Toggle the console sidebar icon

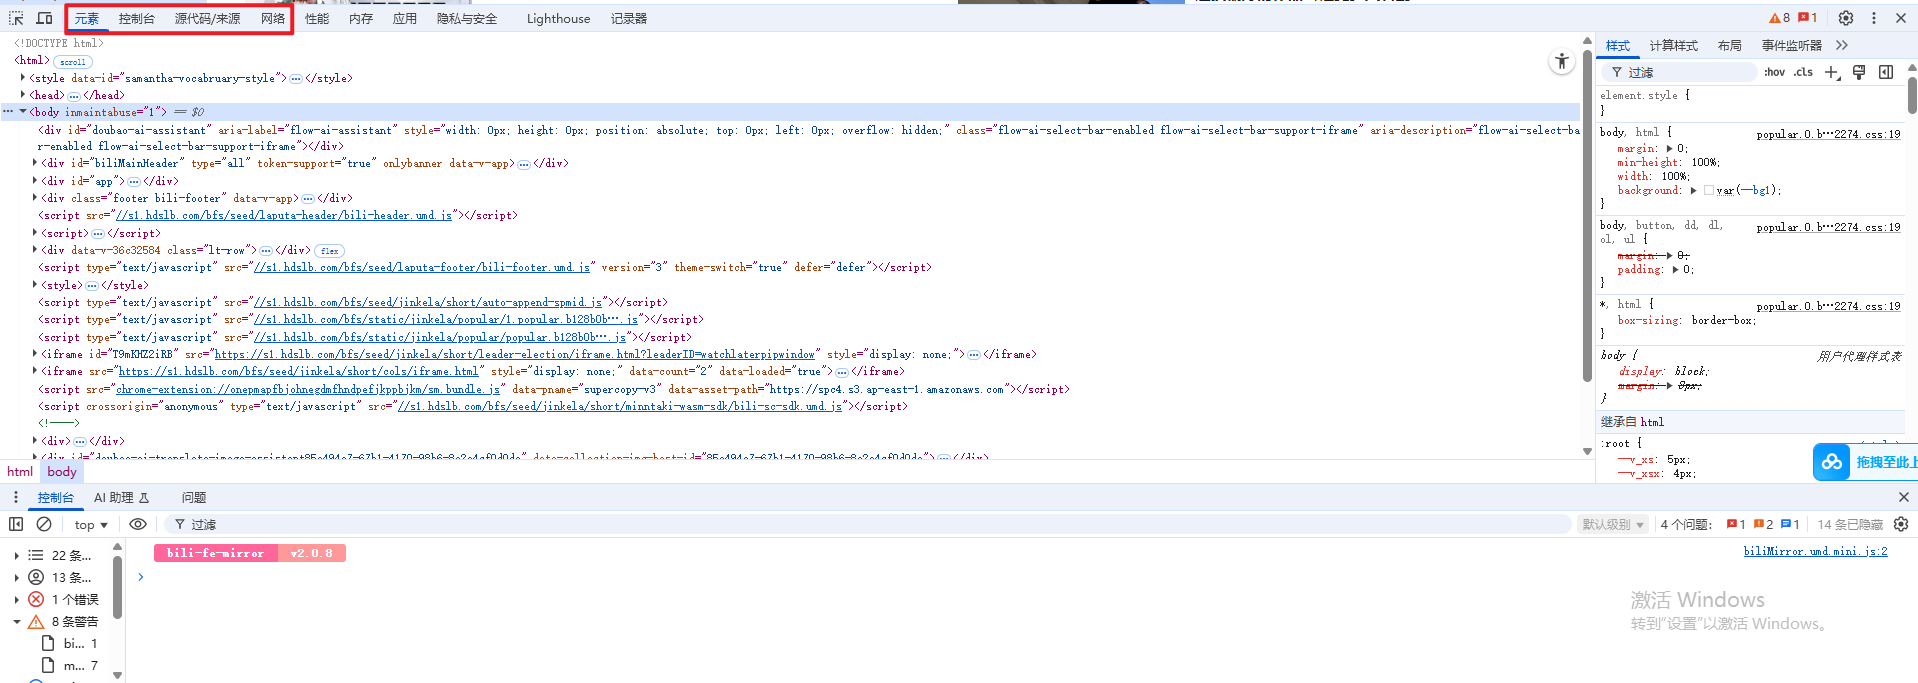(x=16, y=524)
